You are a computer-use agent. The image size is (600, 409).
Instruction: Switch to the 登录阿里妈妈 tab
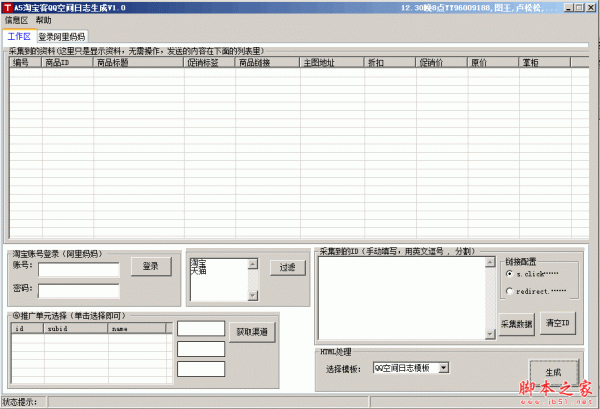(x=62, y=37)
